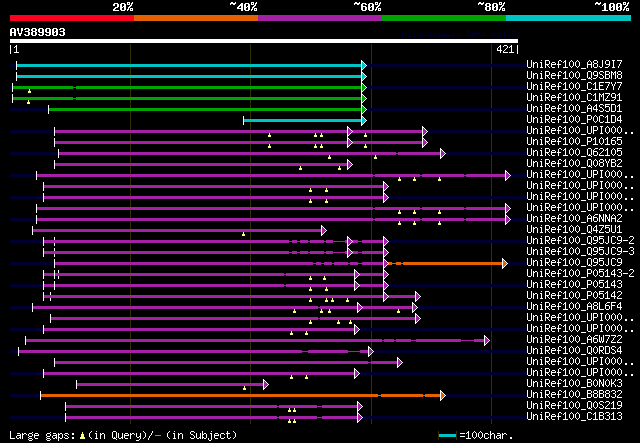Open hit UniRef100_Q9SBM8
Screen dimensions: 640x443
coord(574,75)
